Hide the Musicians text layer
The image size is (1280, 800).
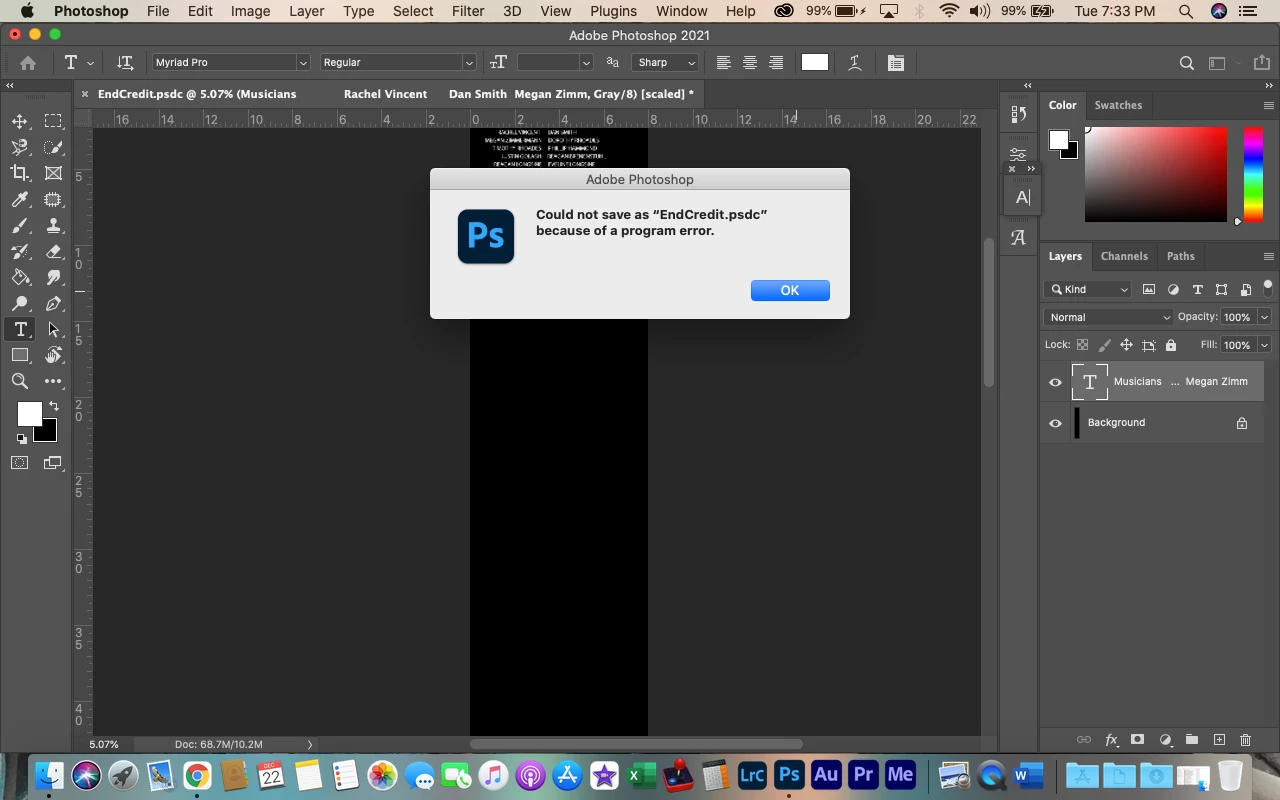[1055, 382]
